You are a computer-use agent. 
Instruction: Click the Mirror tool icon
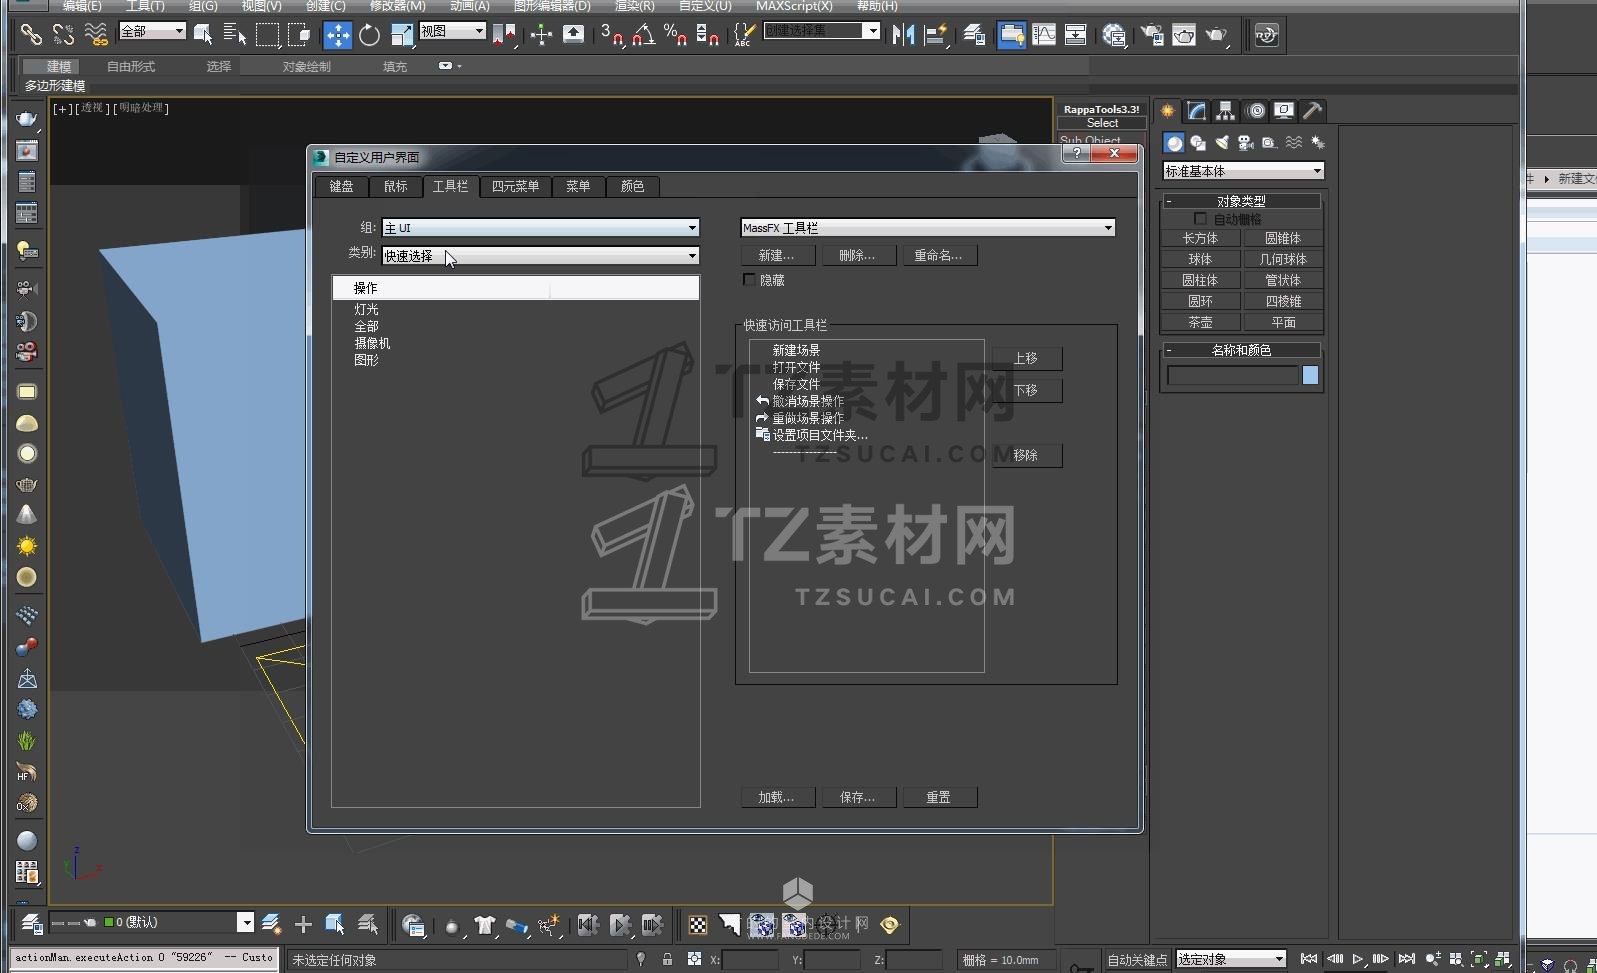click(903, 35)
